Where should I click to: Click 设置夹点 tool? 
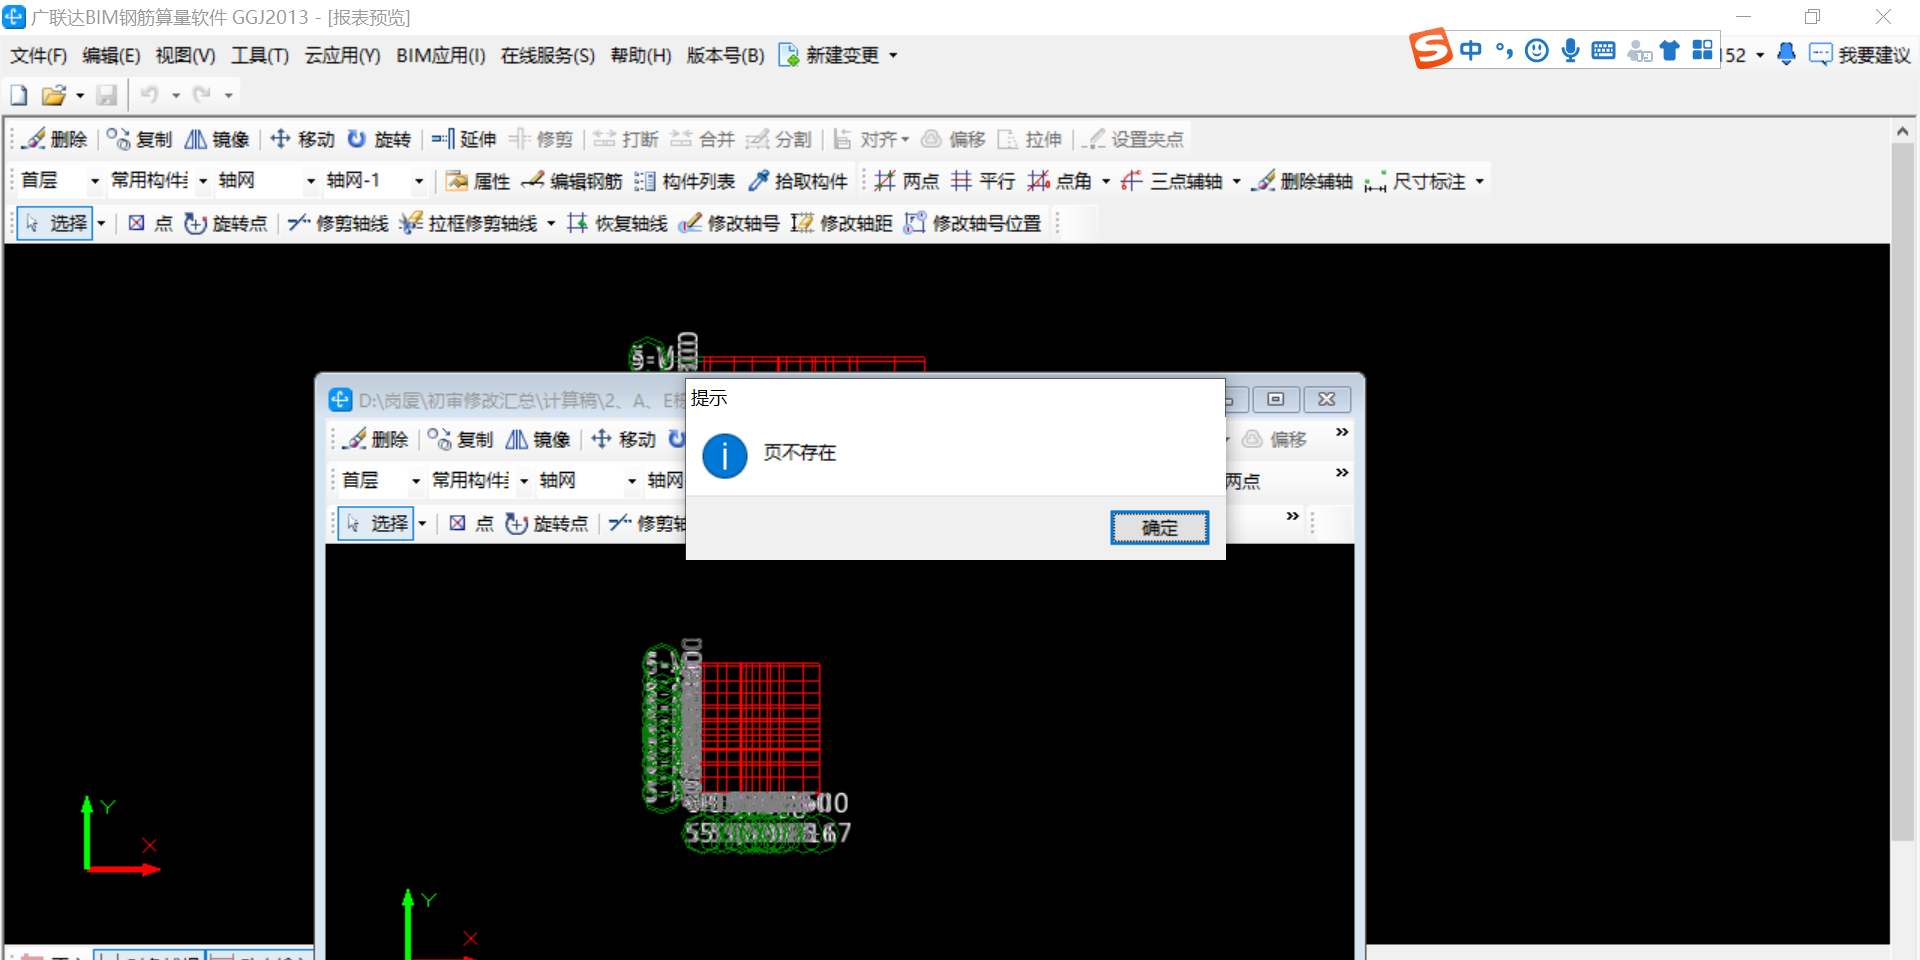[x=1134, y=139]
